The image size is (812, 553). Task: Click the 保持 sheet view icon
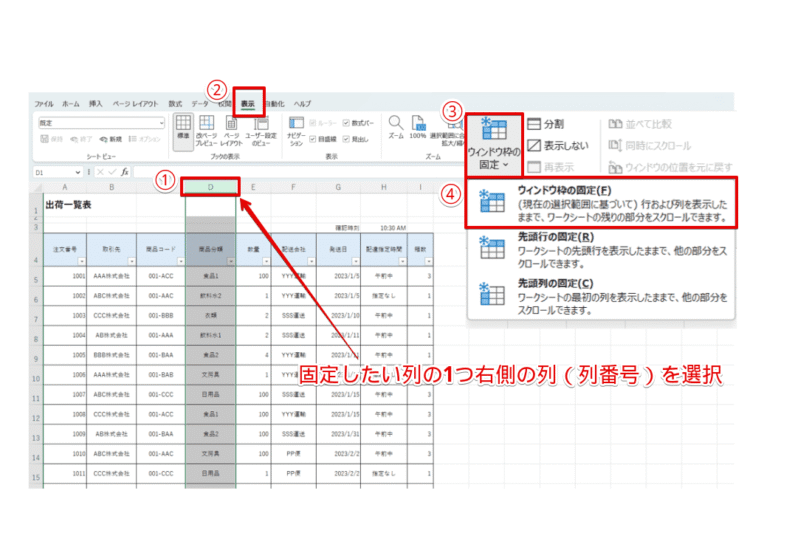(x=45, y=139)
